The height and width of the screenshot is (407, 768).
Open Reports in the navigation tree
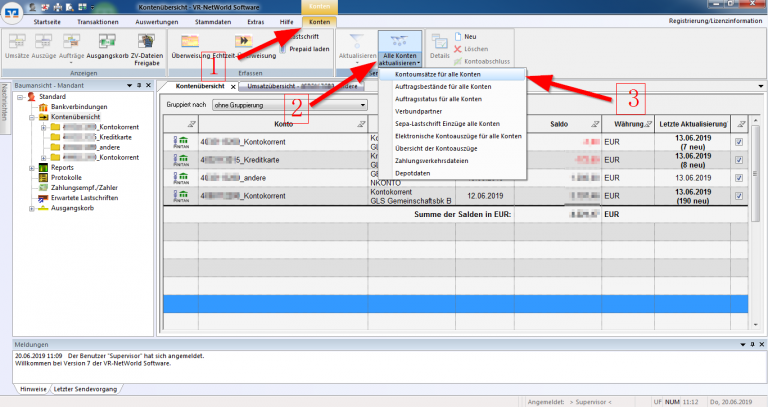(61, 168)
